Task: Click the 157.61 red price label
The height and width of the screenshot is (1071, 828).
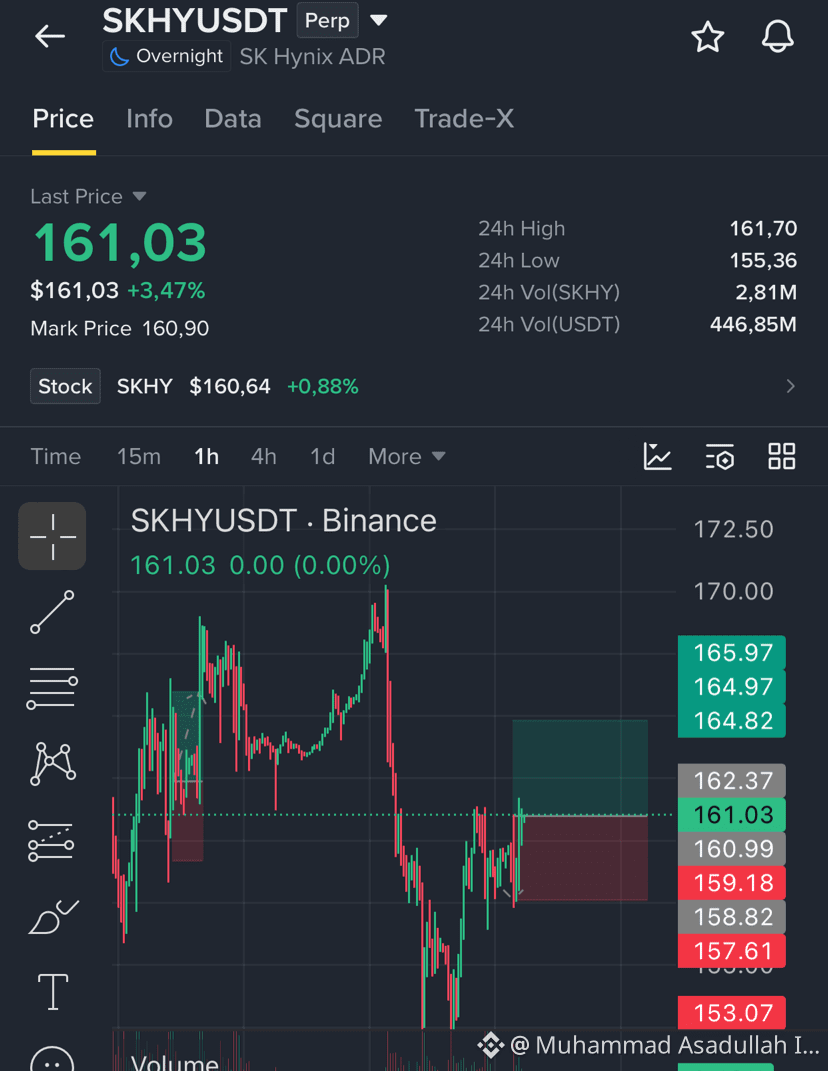Action: click(732, 951)
